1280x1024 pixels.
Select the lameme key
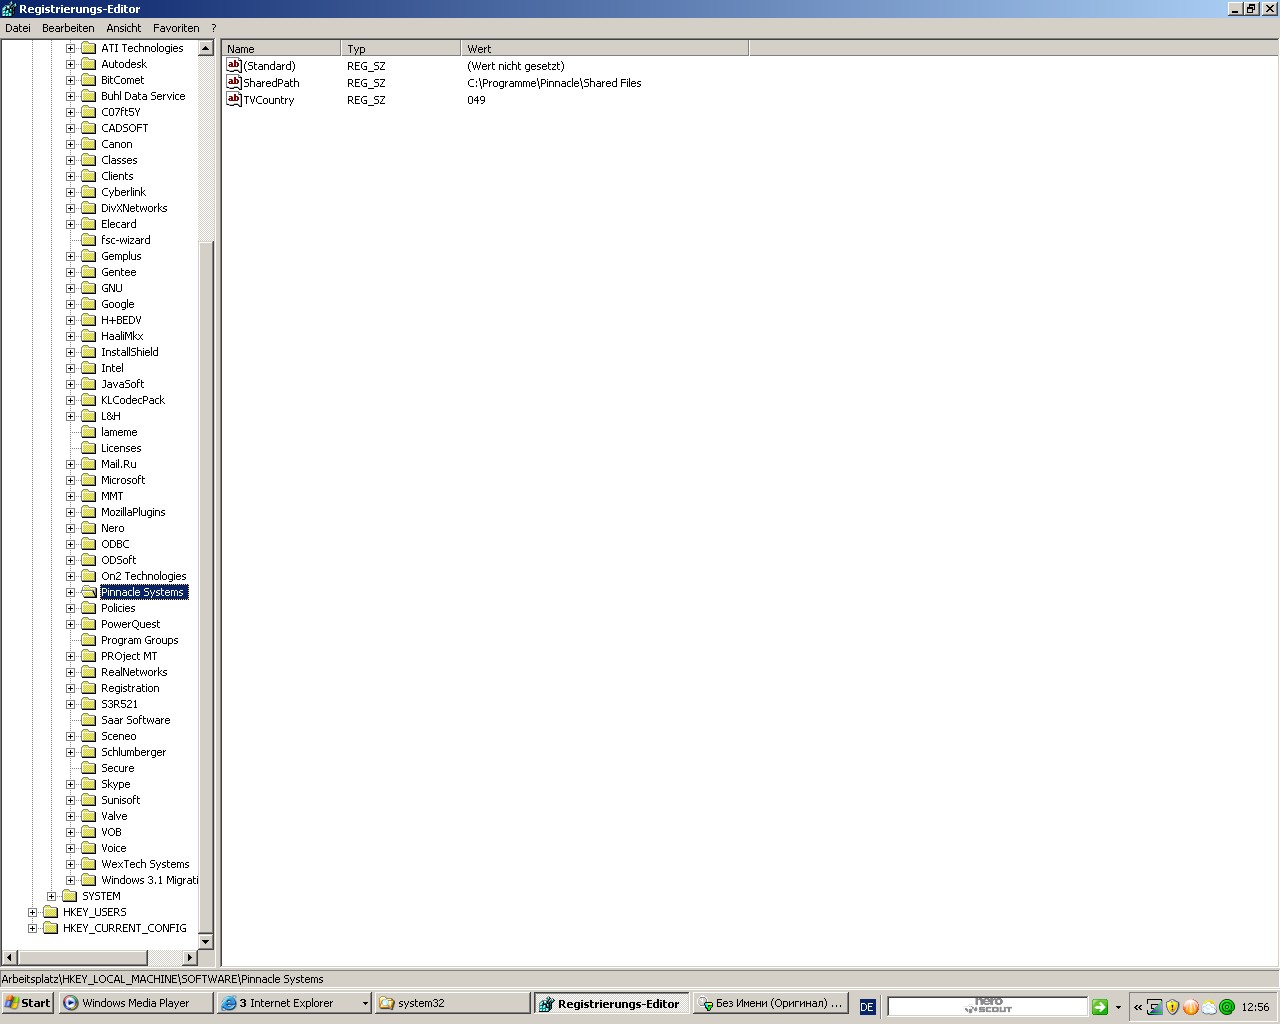click(119, 432)
